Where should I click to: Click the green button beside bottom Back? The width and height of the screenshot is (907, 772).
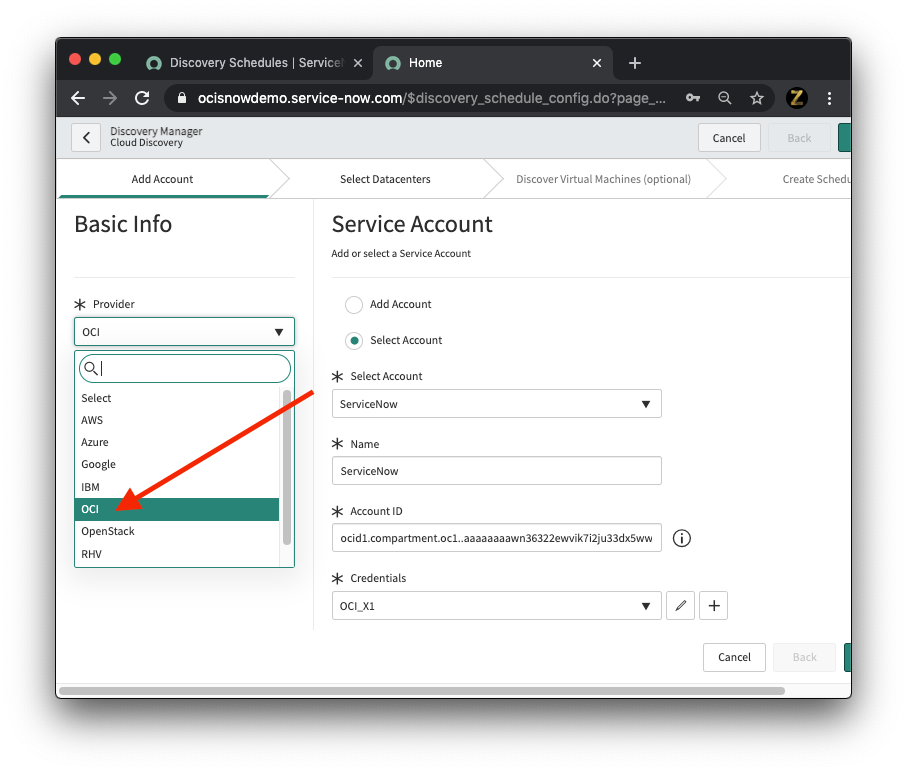[847, 657]
